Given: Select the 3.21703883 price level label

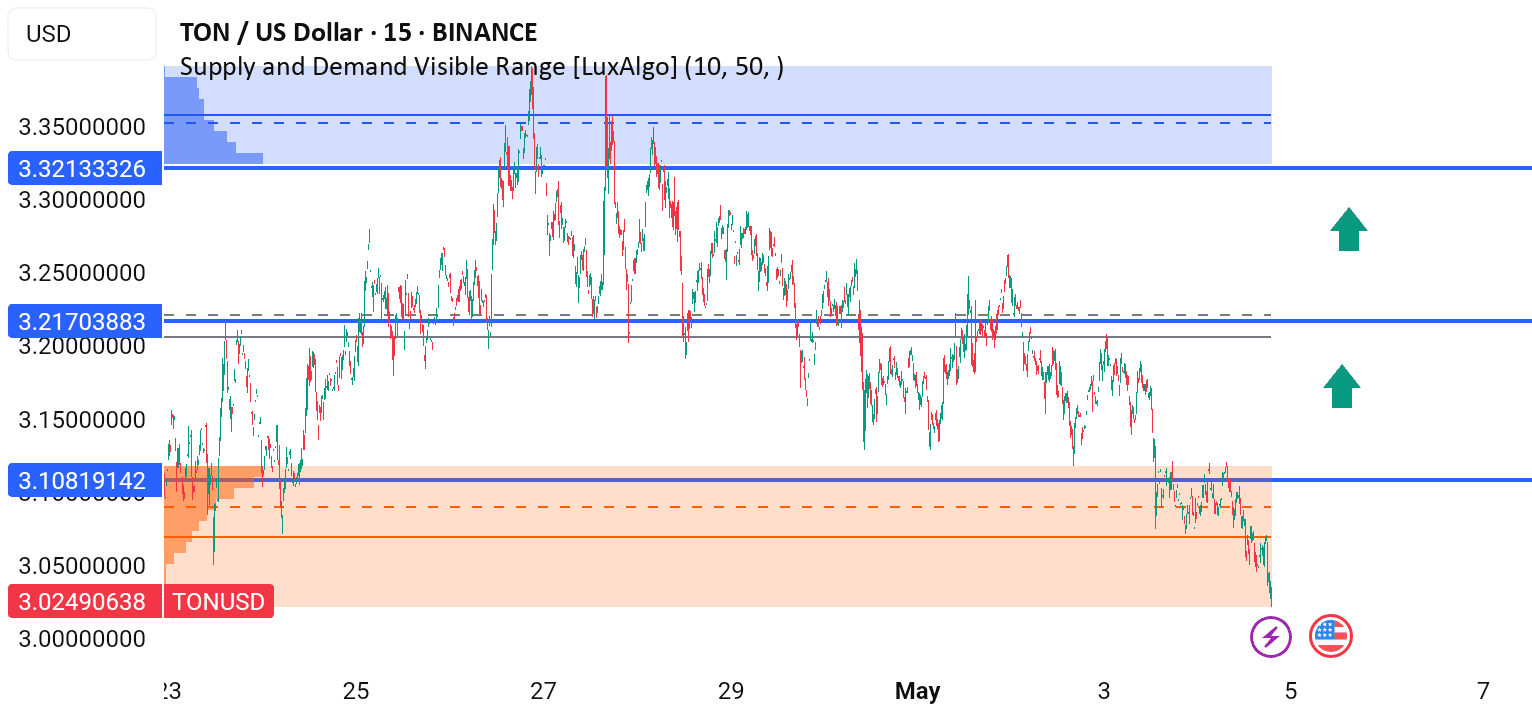Looking at the screenshot, I should click(x=84, y=322).
